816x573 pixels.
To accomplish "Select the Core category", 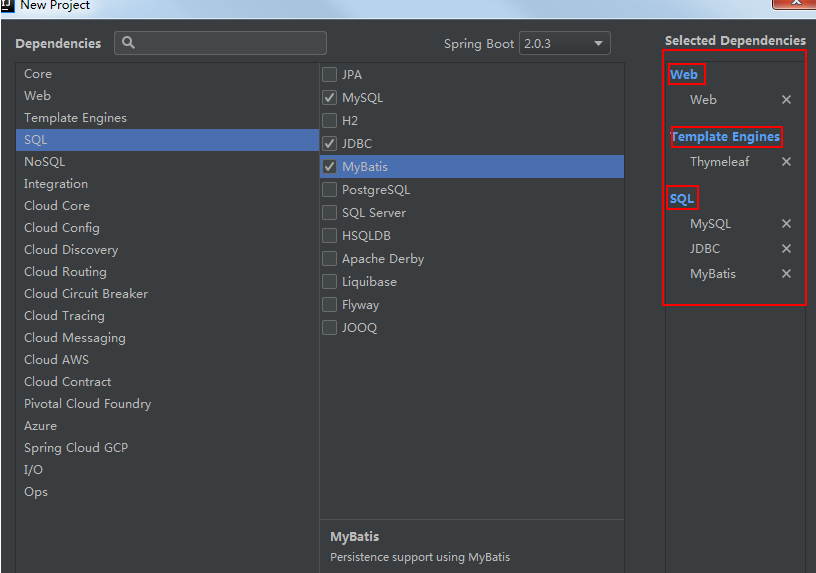I will click(167, 74).
